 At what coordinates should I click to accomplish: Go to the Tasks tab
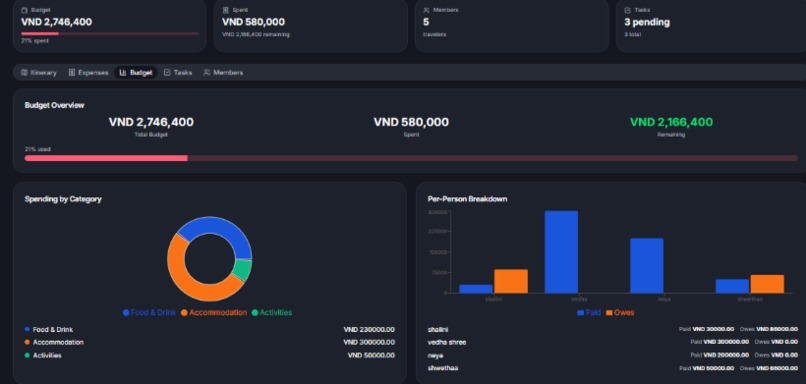178,72
